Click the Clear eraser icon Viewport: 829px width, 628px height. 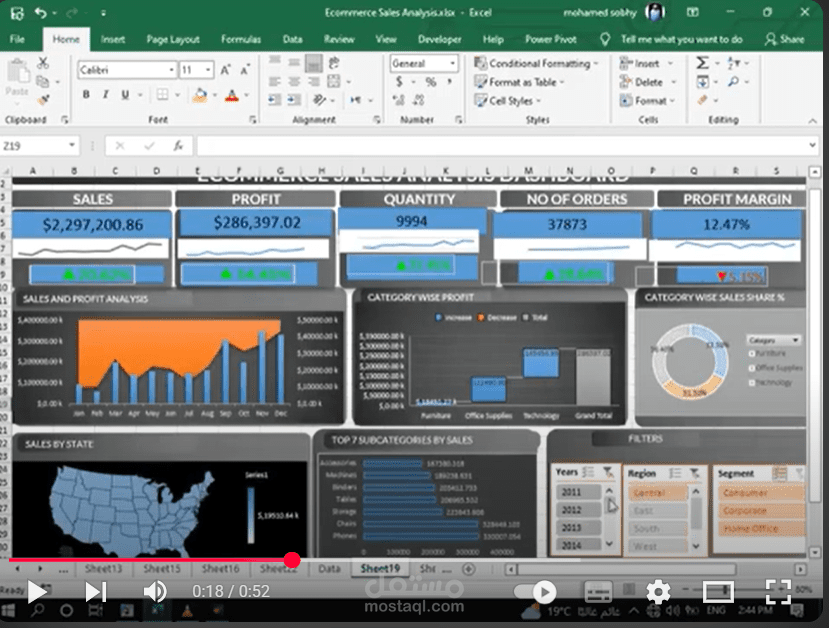click(x=702, y=100)
